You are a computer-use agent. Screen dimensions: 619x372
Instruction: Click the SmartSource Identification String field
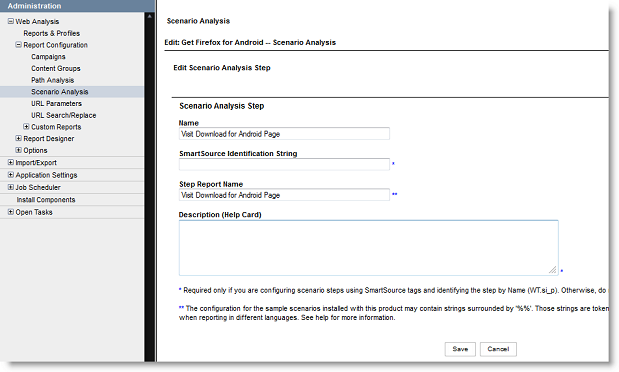click(x=284, y=164)
